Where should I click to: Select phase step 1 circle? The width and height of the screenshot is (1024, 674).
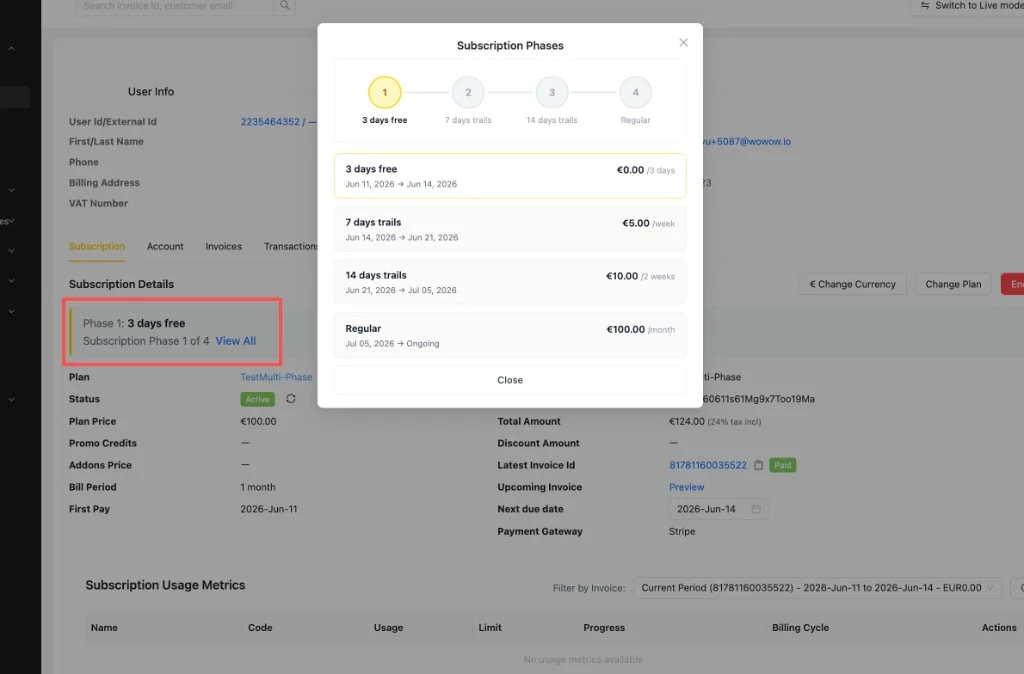point(385,92)
